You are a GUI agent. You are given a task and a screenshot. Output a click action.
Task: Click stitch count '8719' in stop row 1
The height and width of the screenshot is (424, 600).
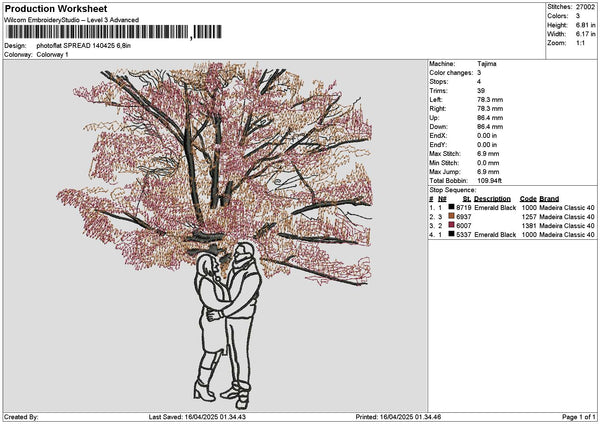(464, 208)
